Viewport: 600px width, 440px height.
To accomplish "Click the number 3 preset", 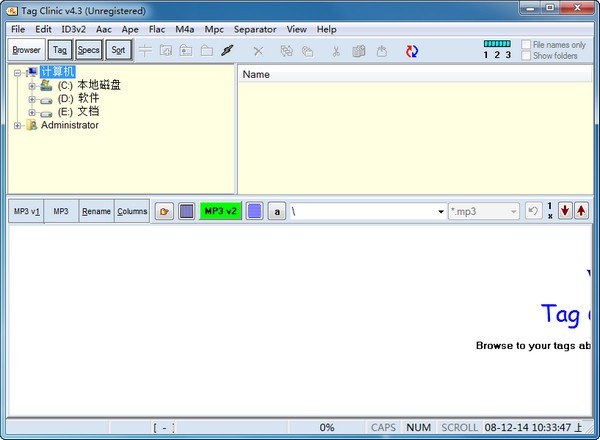I will click(508, 55).
